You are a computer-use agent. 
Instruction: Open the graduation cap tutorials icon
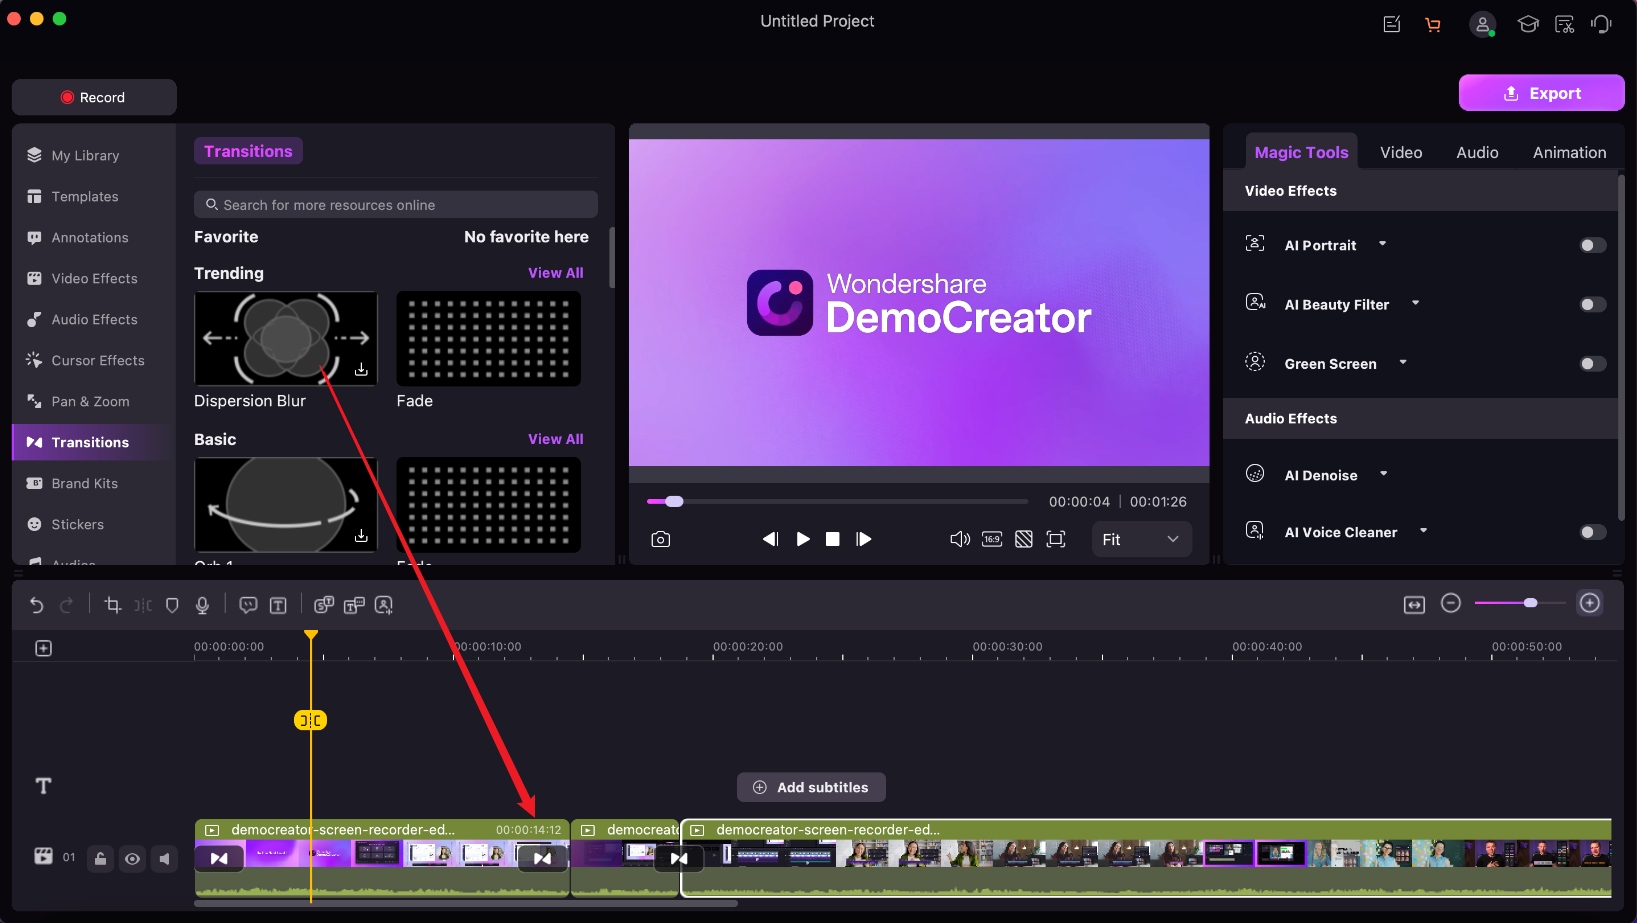(x=1528, y=24)
